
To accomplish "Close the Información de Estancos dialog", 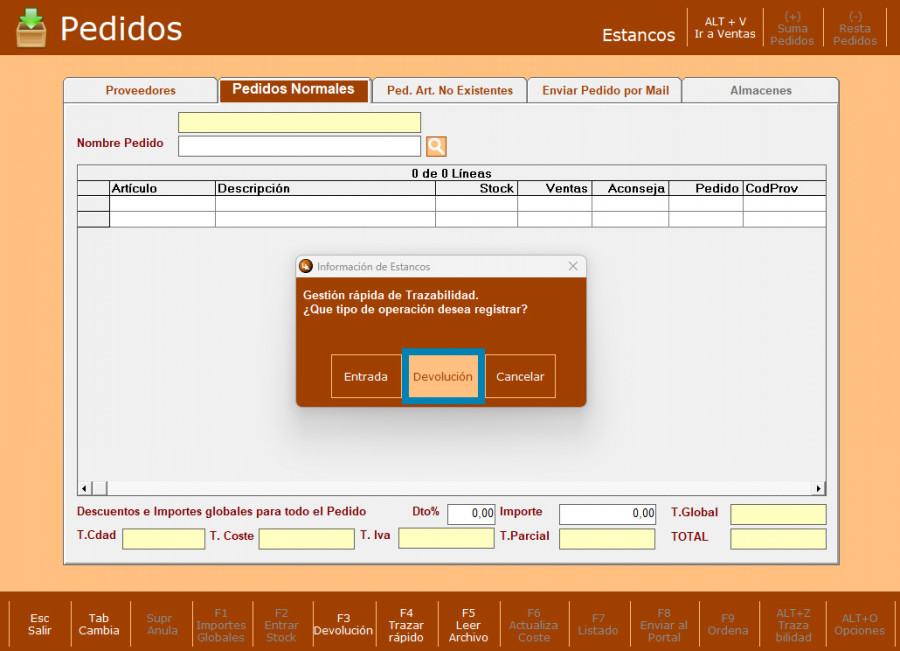I will pos(573,266).
